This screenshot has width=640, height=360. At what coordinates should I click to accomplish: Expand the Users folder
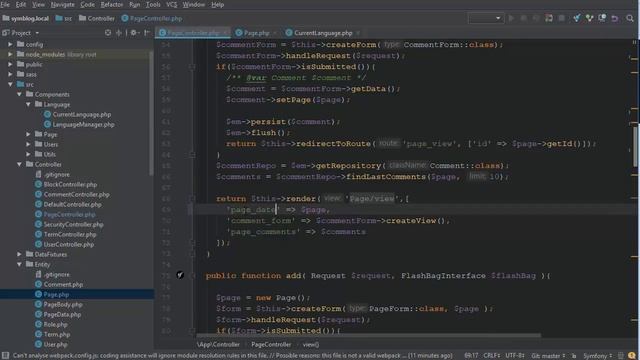click(x=28, y=144)
